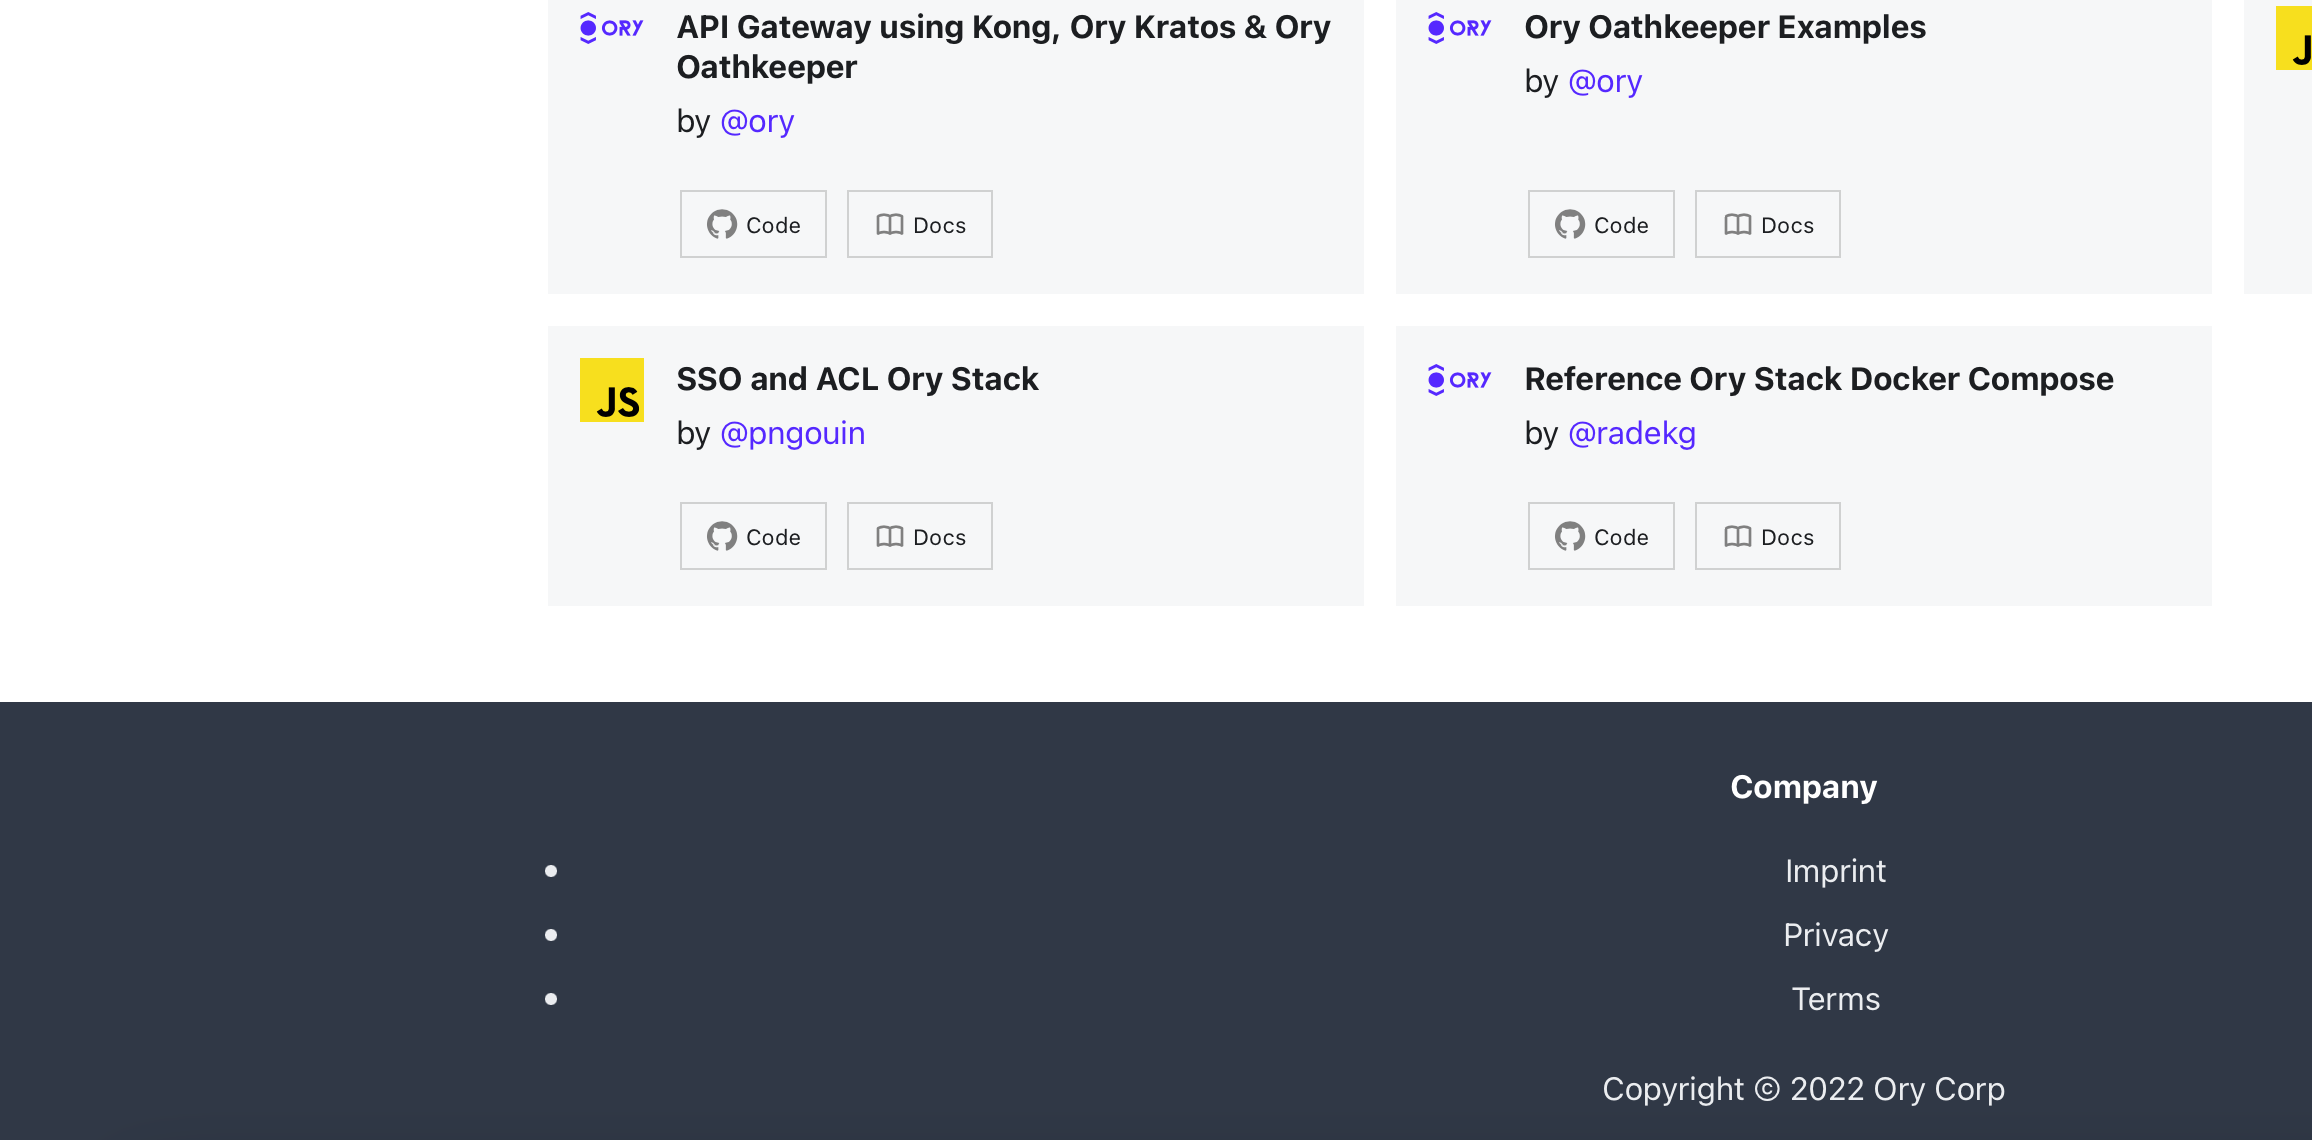Open Code for Ory Oathkeeper Examples
Image resolution: width=2312 pixels, height=1140 pixels.
pyautogui.click(x=1600, y=224)
